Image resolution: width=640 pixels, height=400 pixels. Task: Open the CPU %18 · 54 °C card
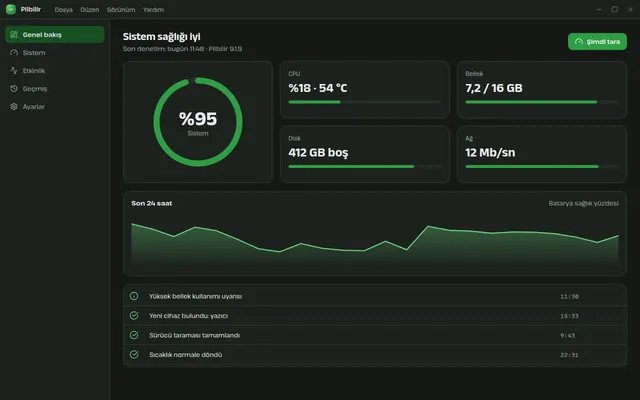pos(365,90)
